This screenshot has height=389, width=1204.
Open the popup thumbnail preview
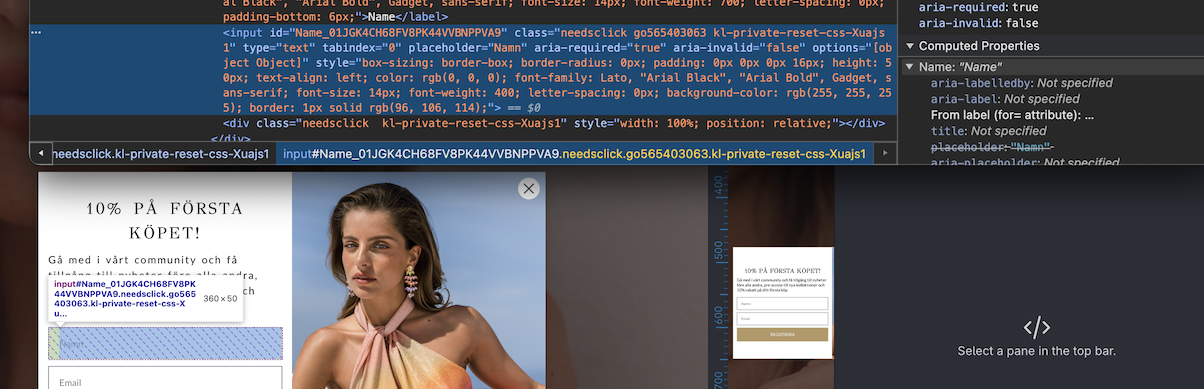[x=783, y=302]
